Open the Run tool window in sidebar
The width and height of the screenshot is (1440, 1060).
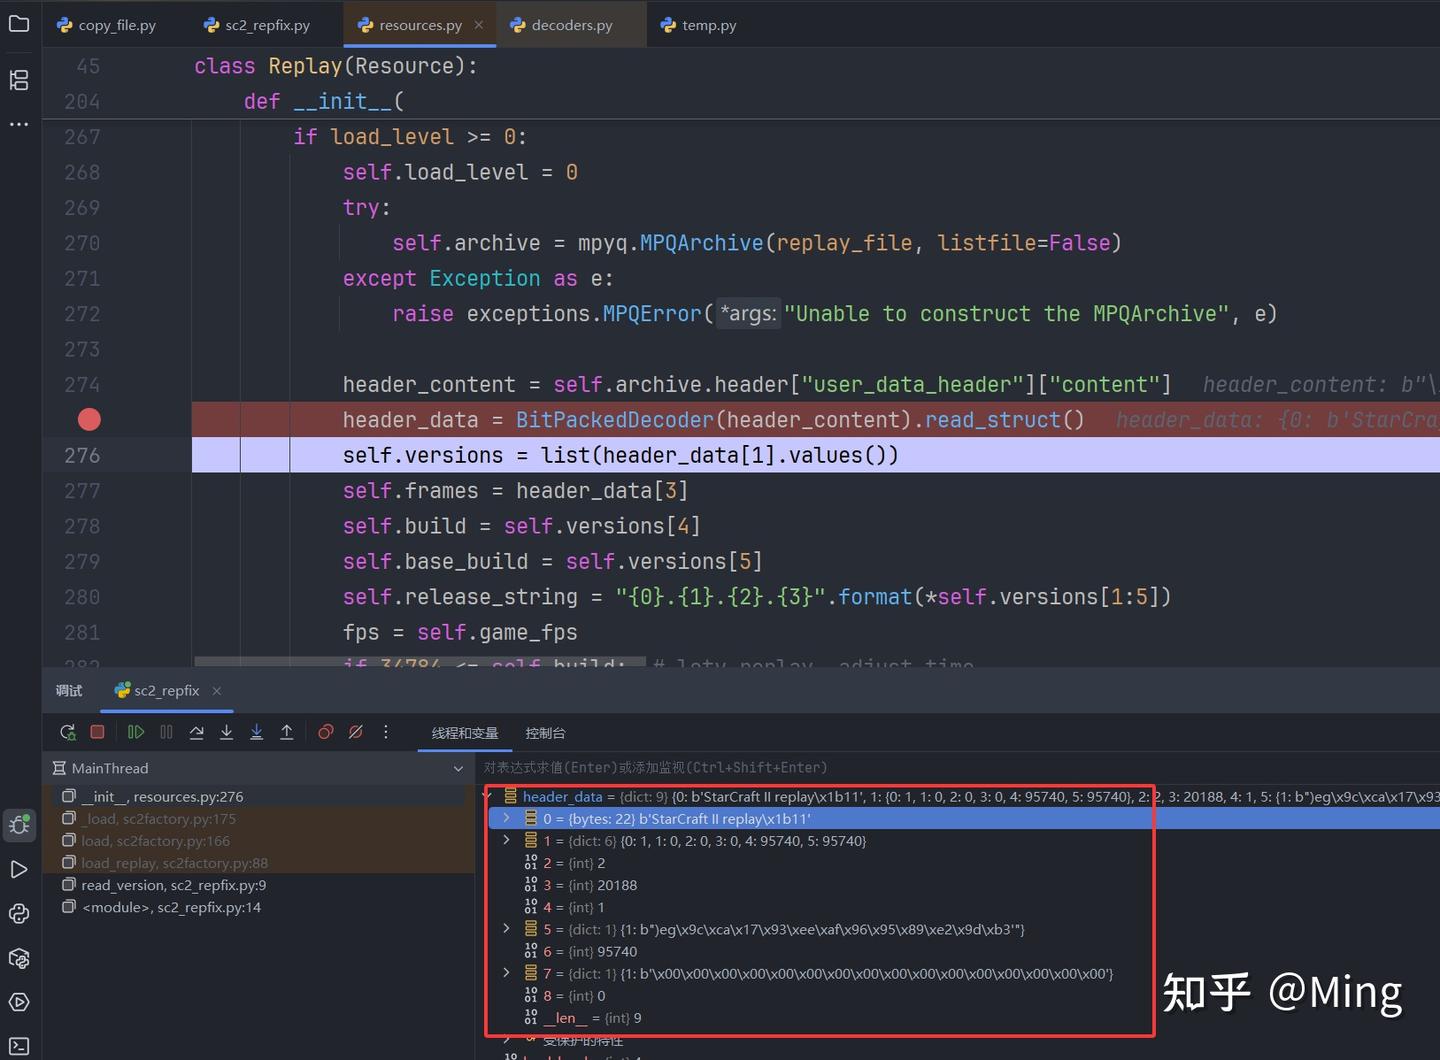(19, 869)
